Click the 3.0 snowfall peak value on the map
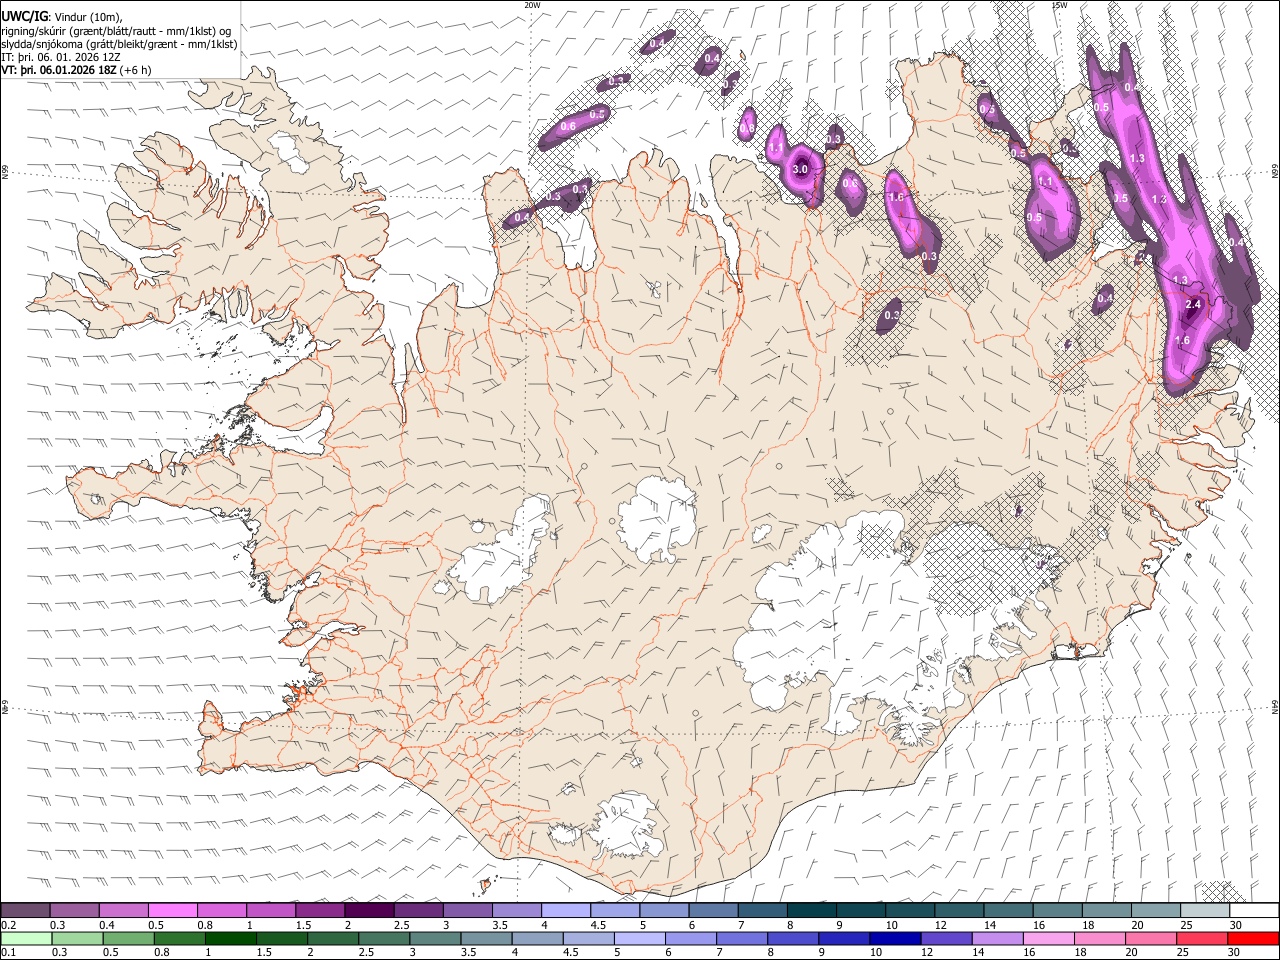The image size is (1280, 960). coord(800,170)
